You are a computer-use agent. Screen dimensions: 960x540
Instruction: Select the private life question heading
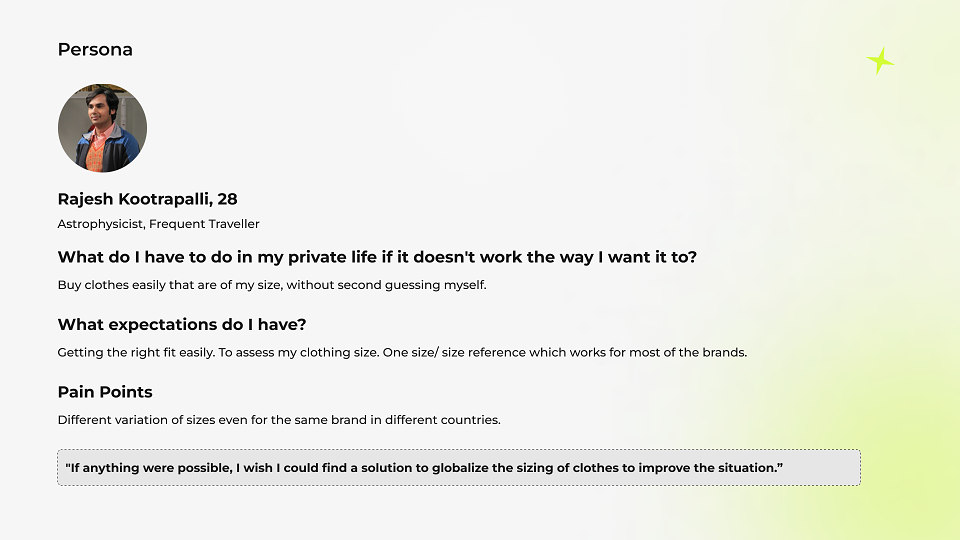click(x=377, y=257)
